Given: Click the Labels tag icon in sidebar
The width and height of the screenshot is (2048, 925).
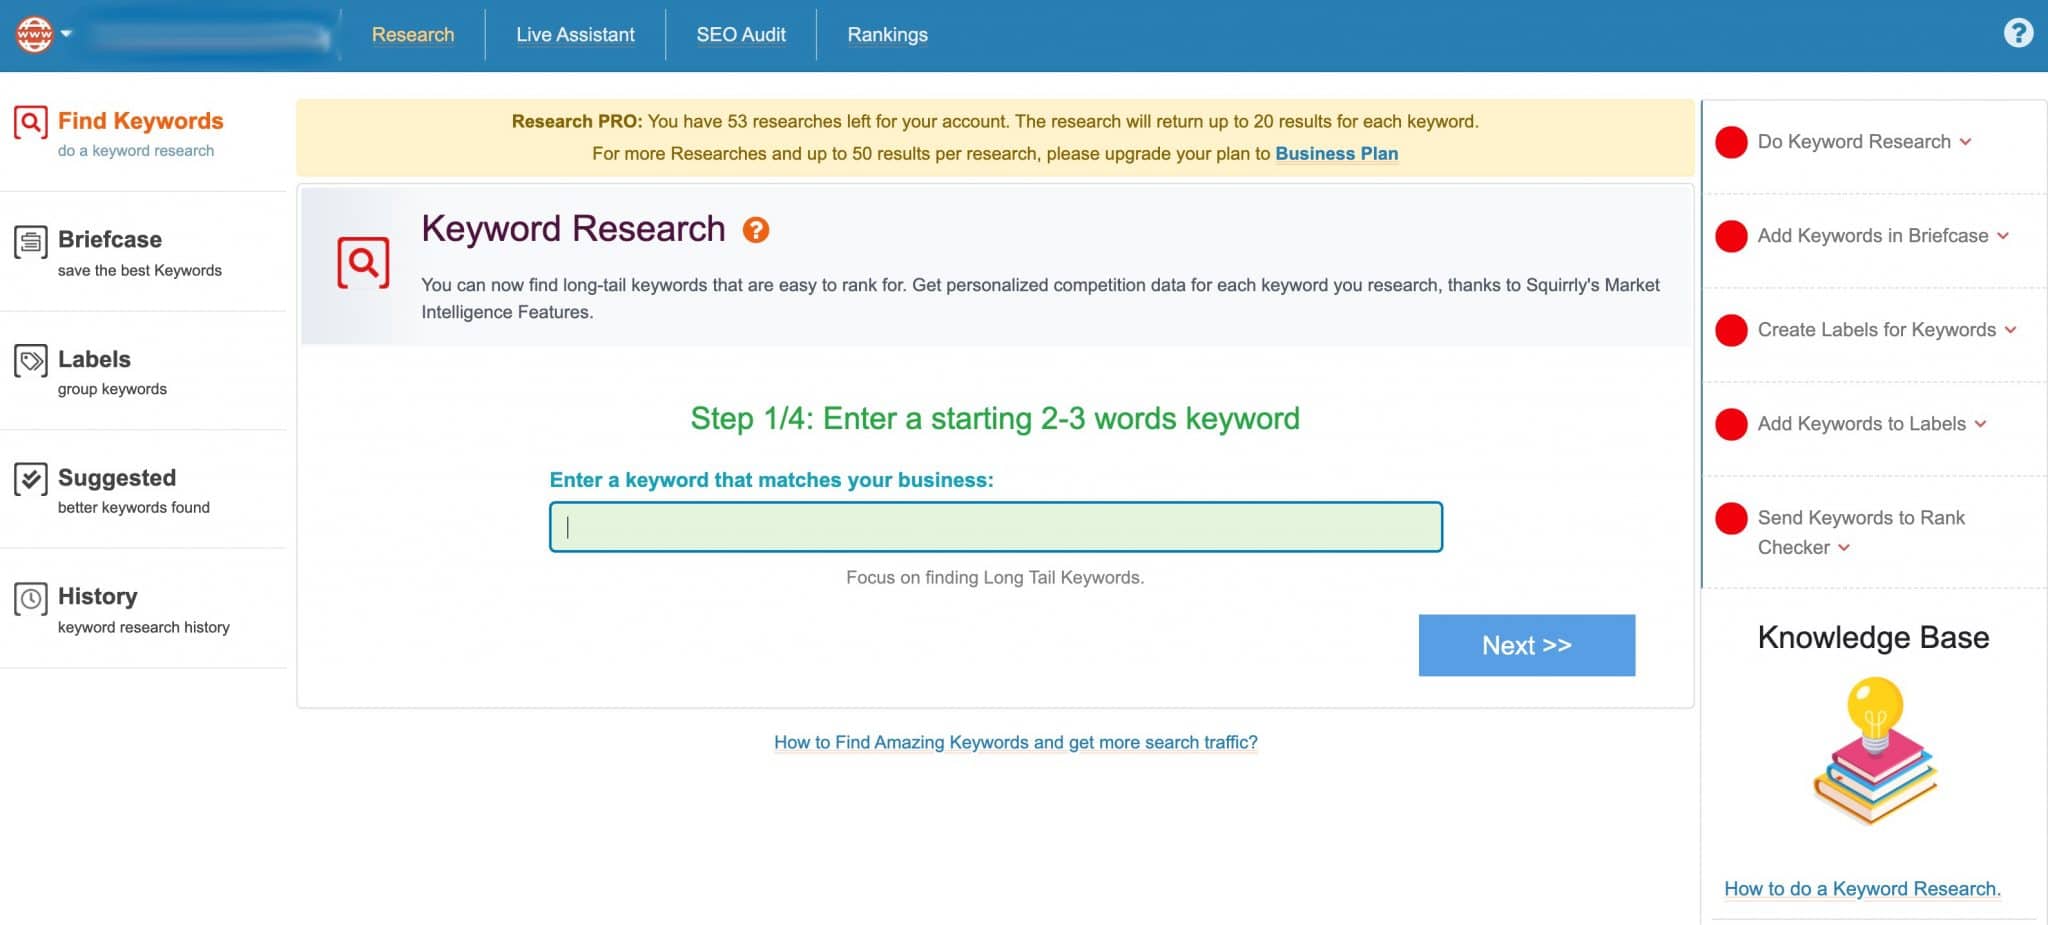Looking at the screenshot, I should click(x=29, y=362).
